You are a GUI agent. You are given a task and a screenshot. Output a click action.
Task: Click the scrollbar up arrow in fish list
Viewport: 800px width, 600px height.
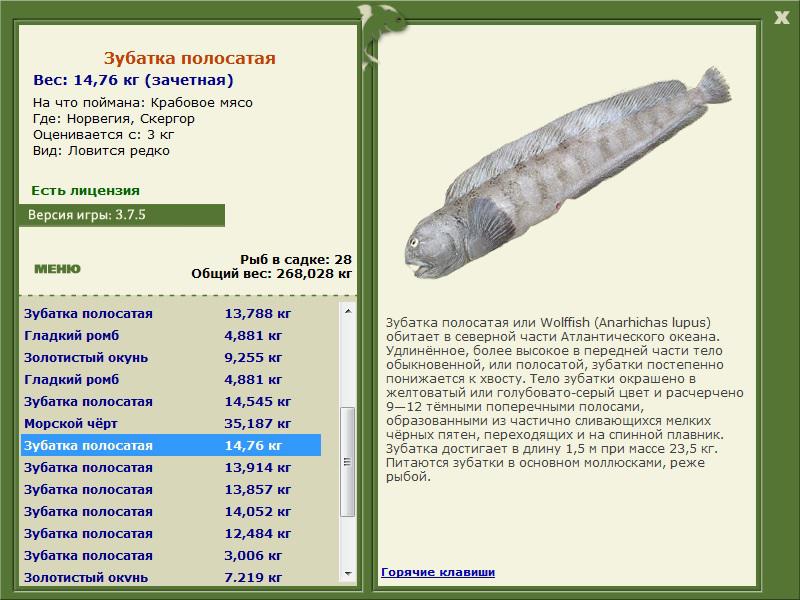tap(348, 311)
